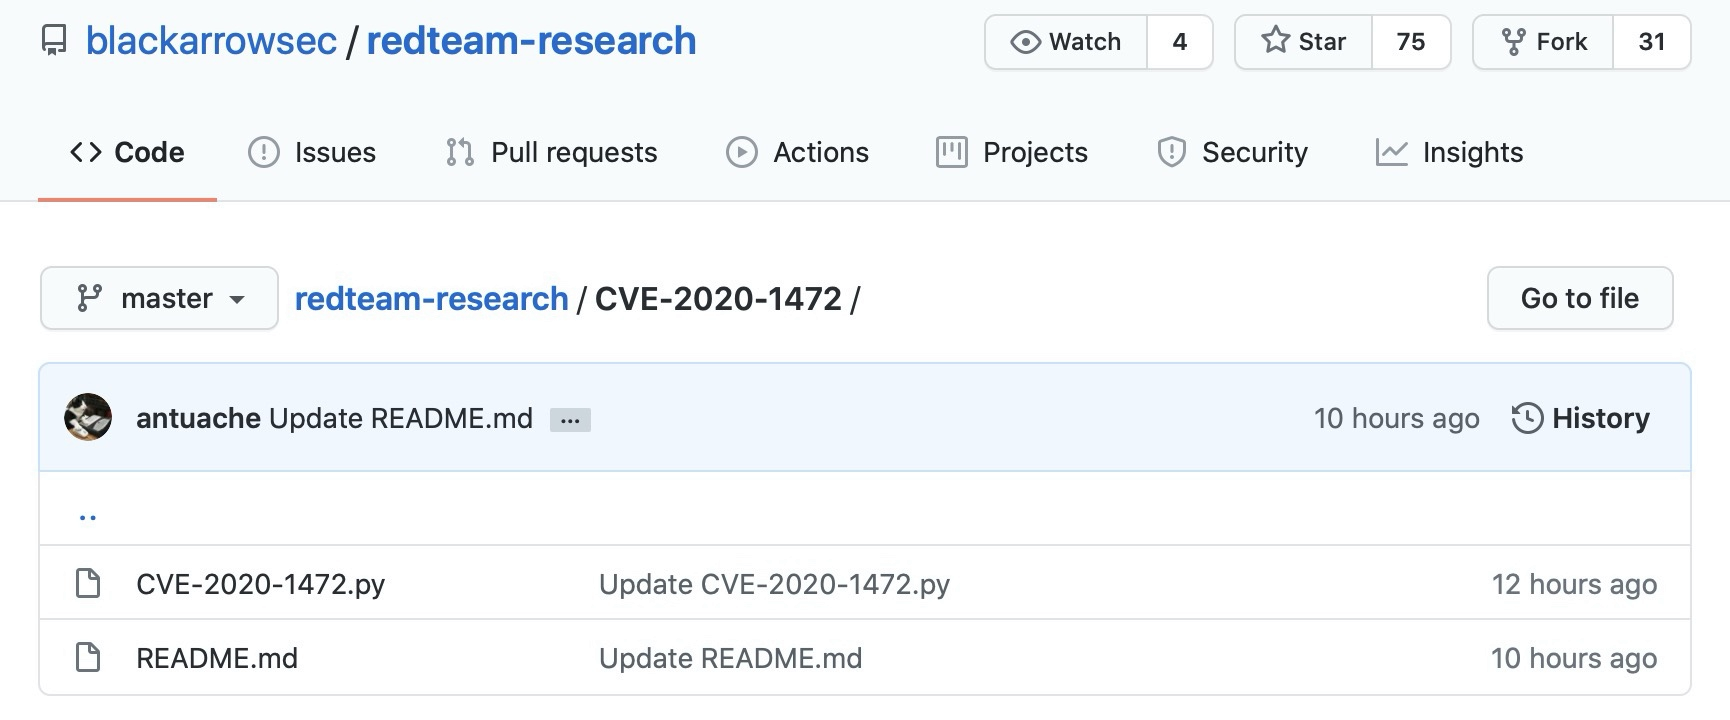Screen dimensions: 1730x720
Task: Expand the master branch dropdown
Action: [x=159, y=298]
